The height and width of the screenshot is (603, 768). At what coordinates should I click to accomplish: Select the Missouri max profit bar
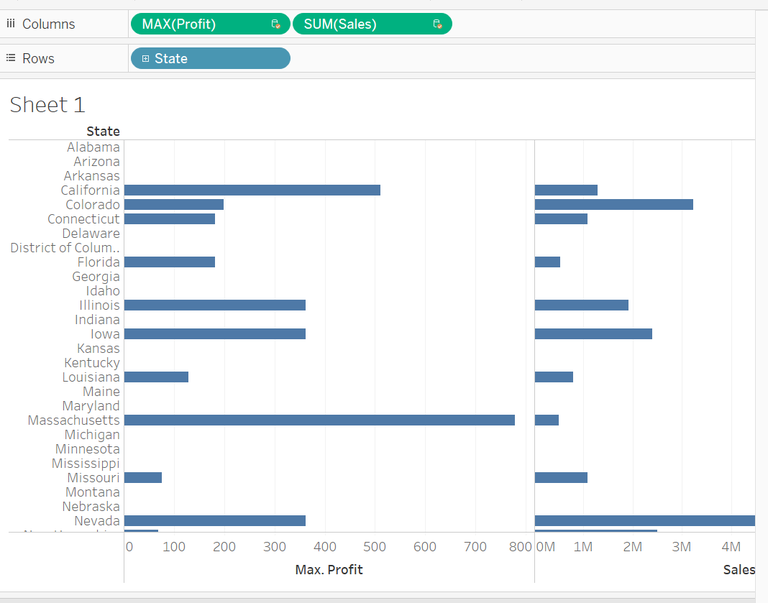pyautogui.click(x=143, y=478)
